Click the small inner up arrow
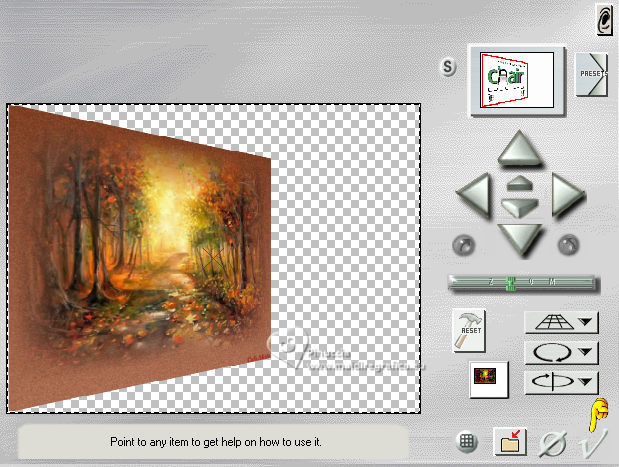Image resolution: width=619 pixels, height=467 pixels. (x=520, y=184)
